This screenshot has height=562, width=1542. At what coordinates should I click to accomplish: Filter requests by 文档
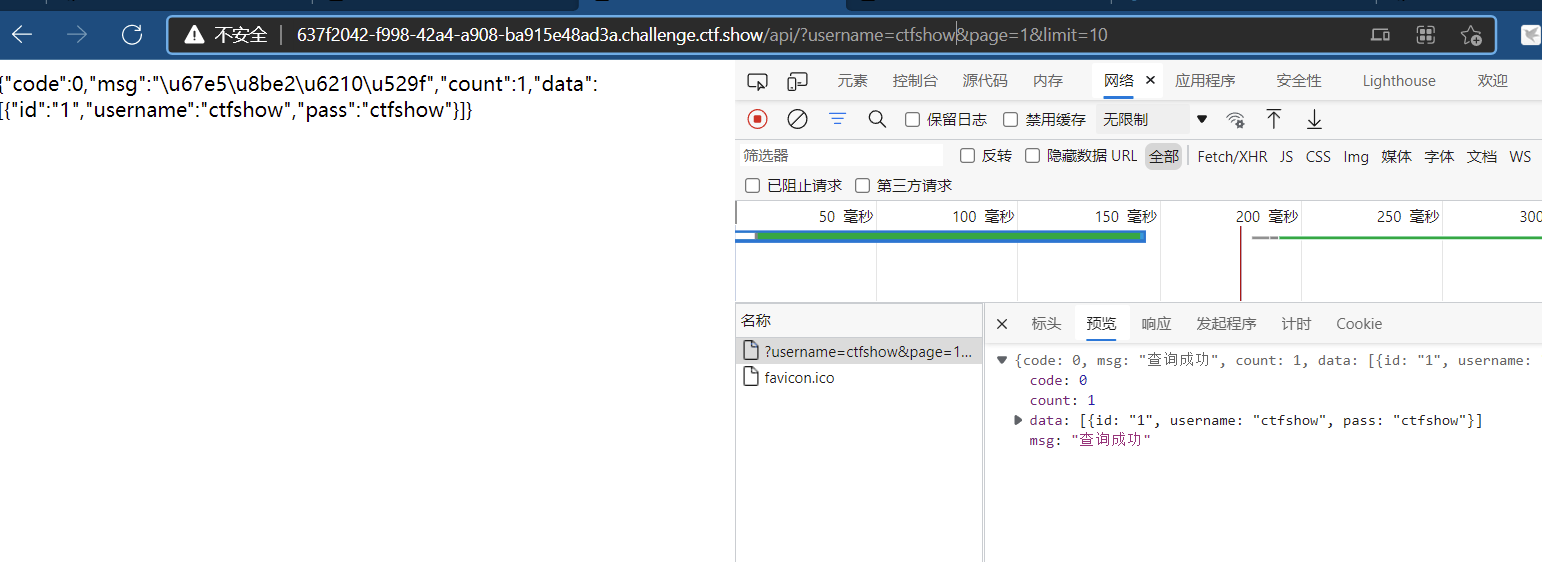click(1481, 156)
